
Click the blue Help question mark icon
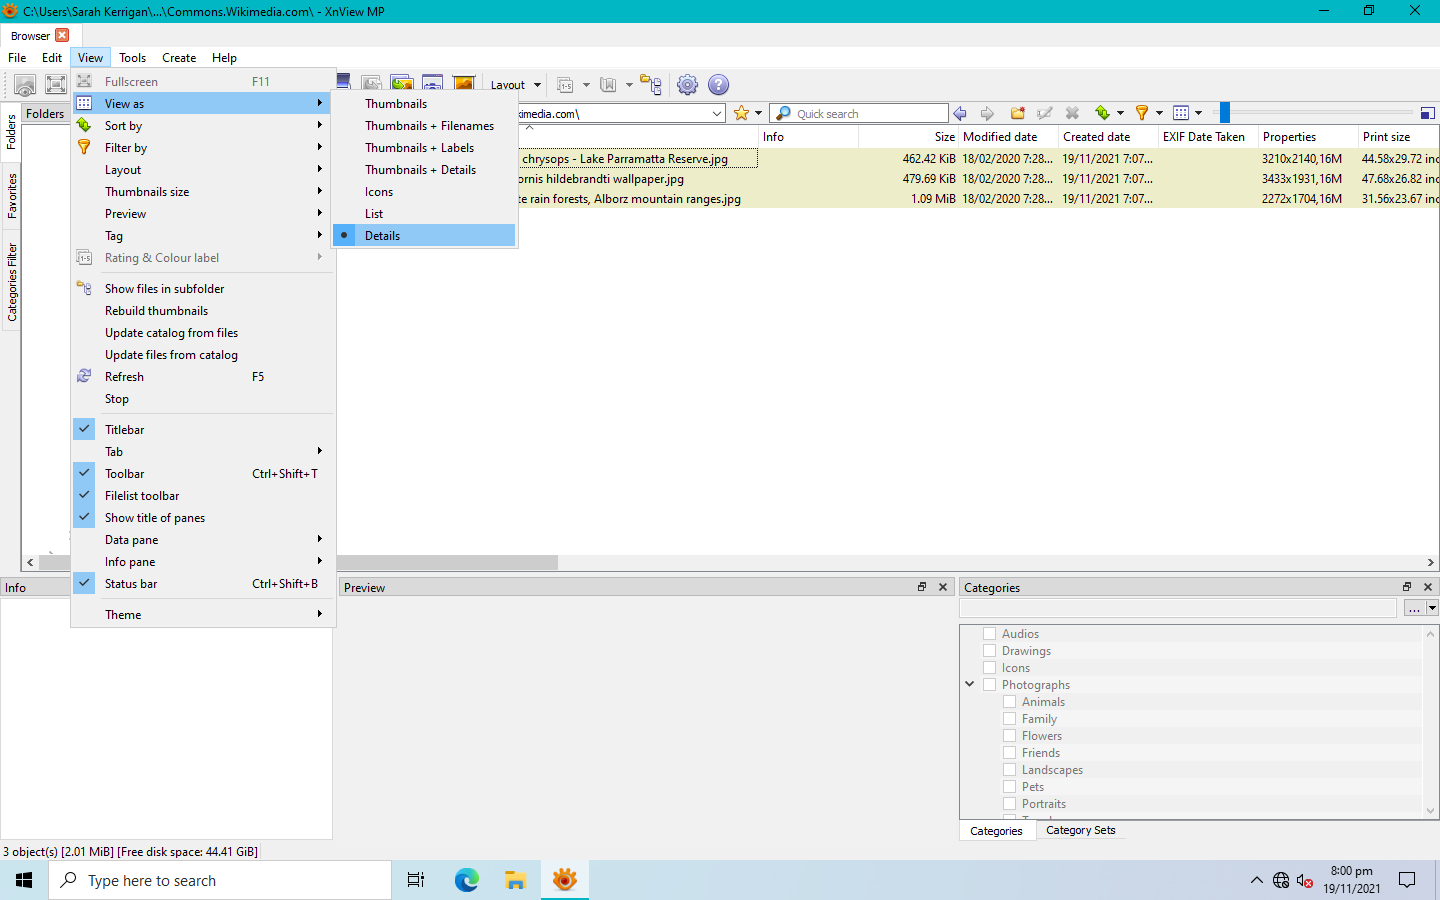coord(718,85)
